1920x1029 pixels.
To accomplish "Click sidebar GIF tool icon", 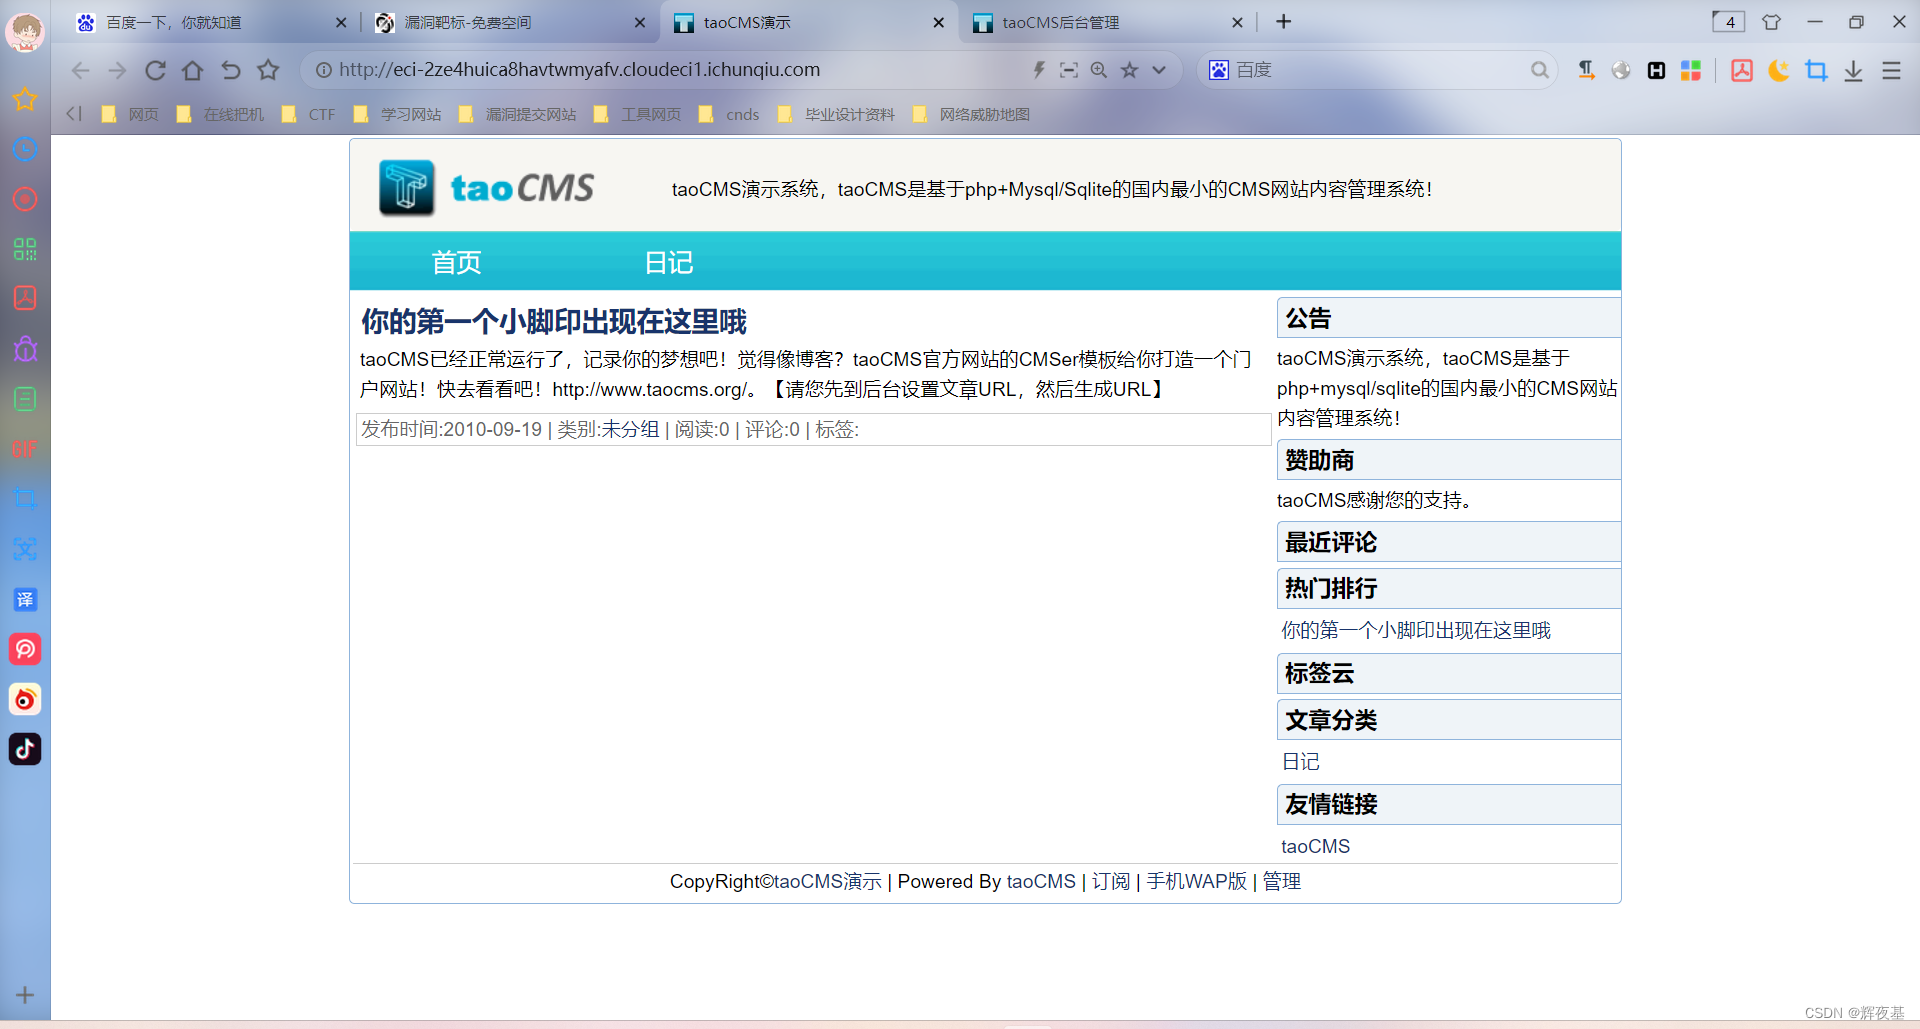I will pos(25,449).
